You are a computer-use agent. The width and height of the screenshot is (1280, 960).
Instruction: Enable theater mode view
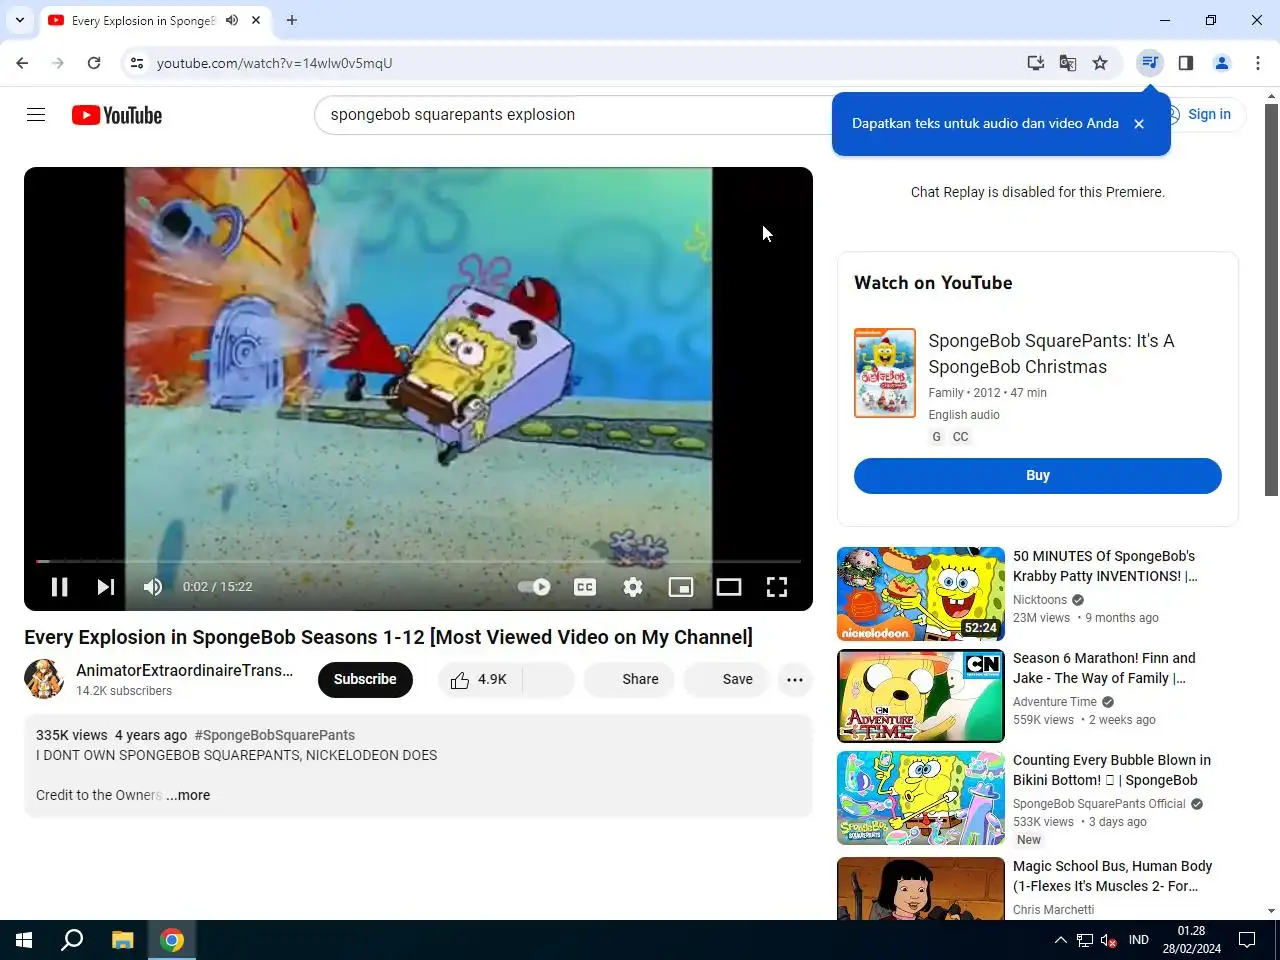[x=729, y=587]
